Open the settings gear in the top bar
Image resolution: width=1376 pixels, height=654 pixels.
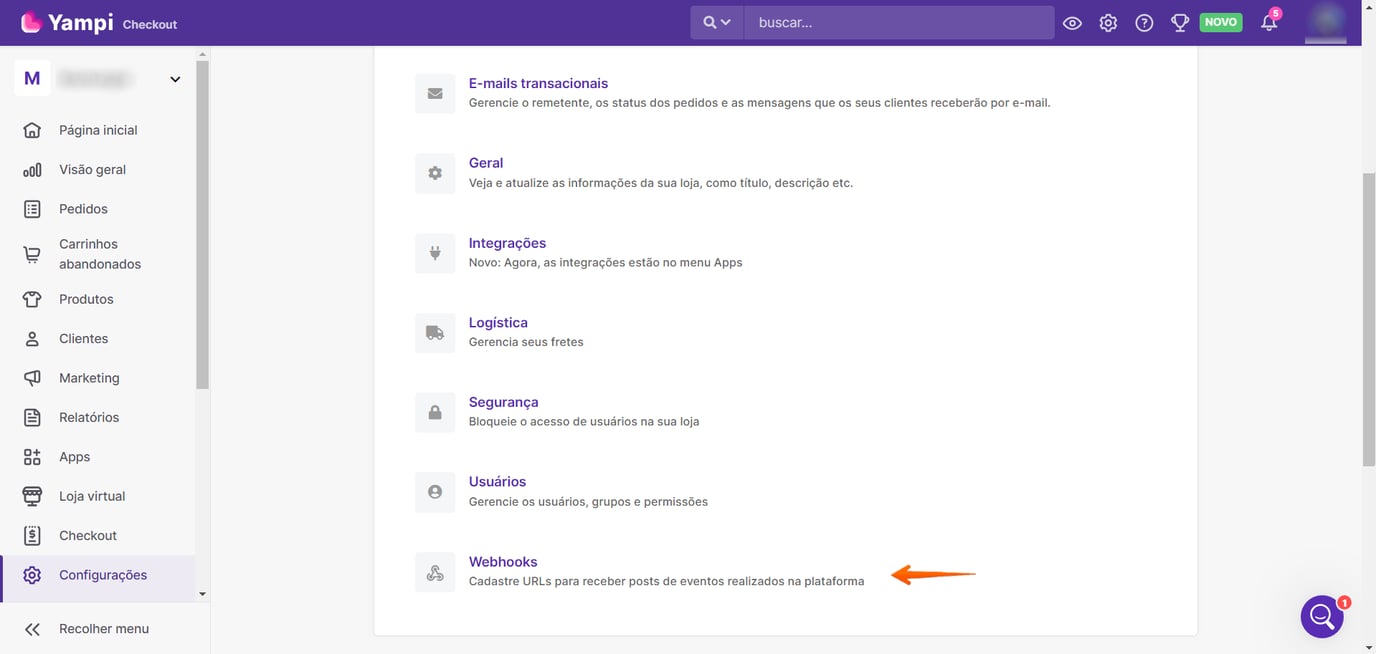tap(1108, 21)
